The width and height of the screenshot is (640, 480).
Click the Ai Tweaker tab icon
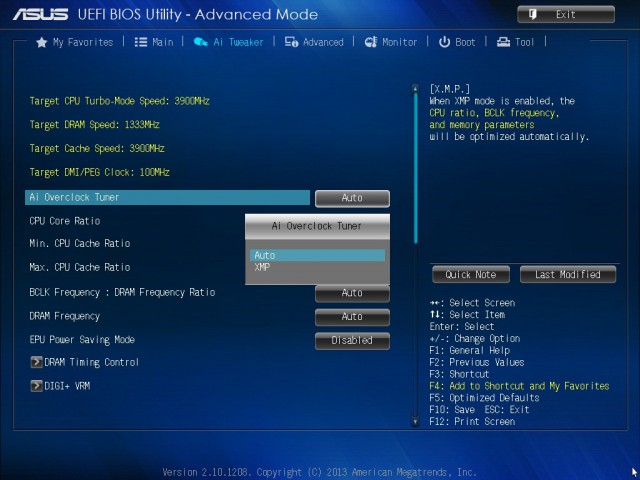coord(200,42)
